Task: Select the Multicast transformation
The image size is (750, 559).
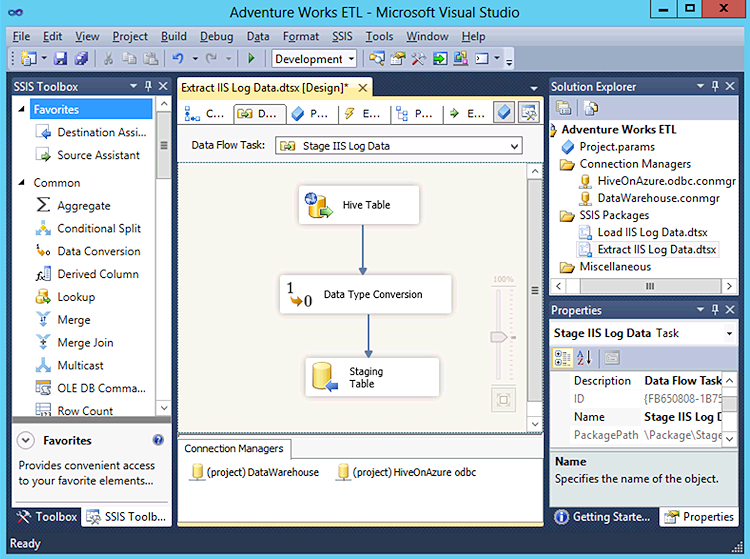Action: [x=70, y=366]
